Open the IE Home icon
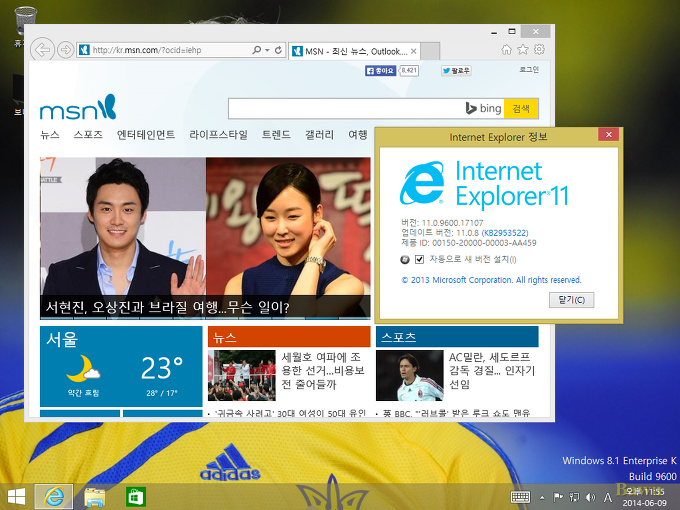The image size is (680, 510). tap(506, 49)
